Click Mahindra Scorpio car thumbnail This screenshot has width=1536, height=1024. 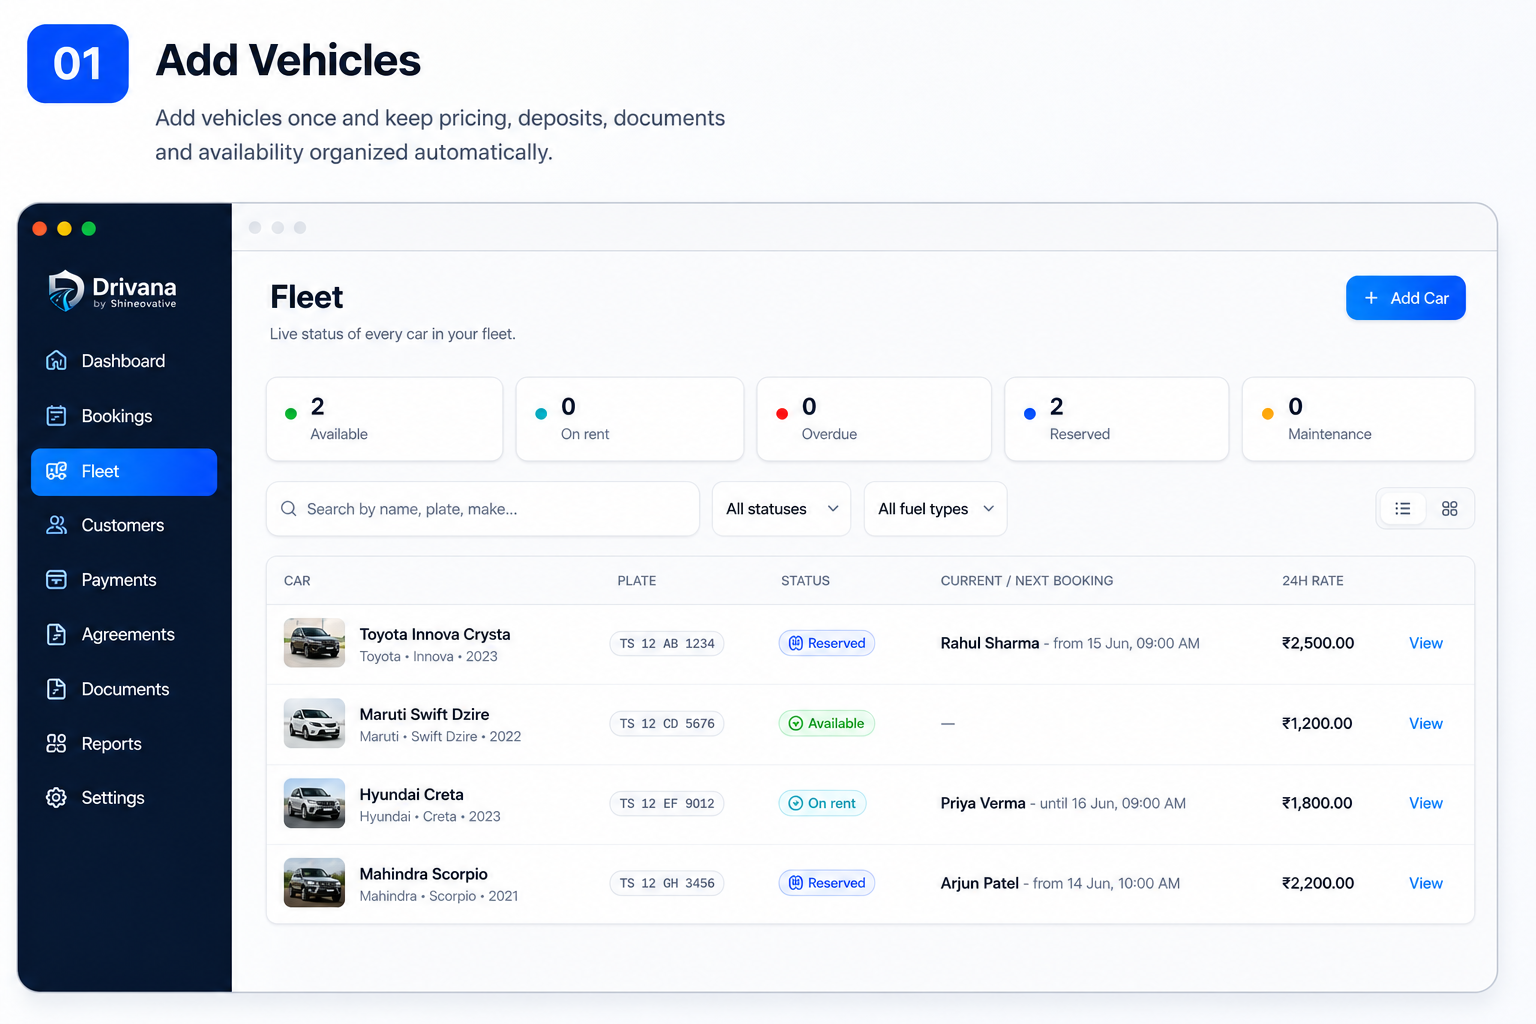click(314, 883)
